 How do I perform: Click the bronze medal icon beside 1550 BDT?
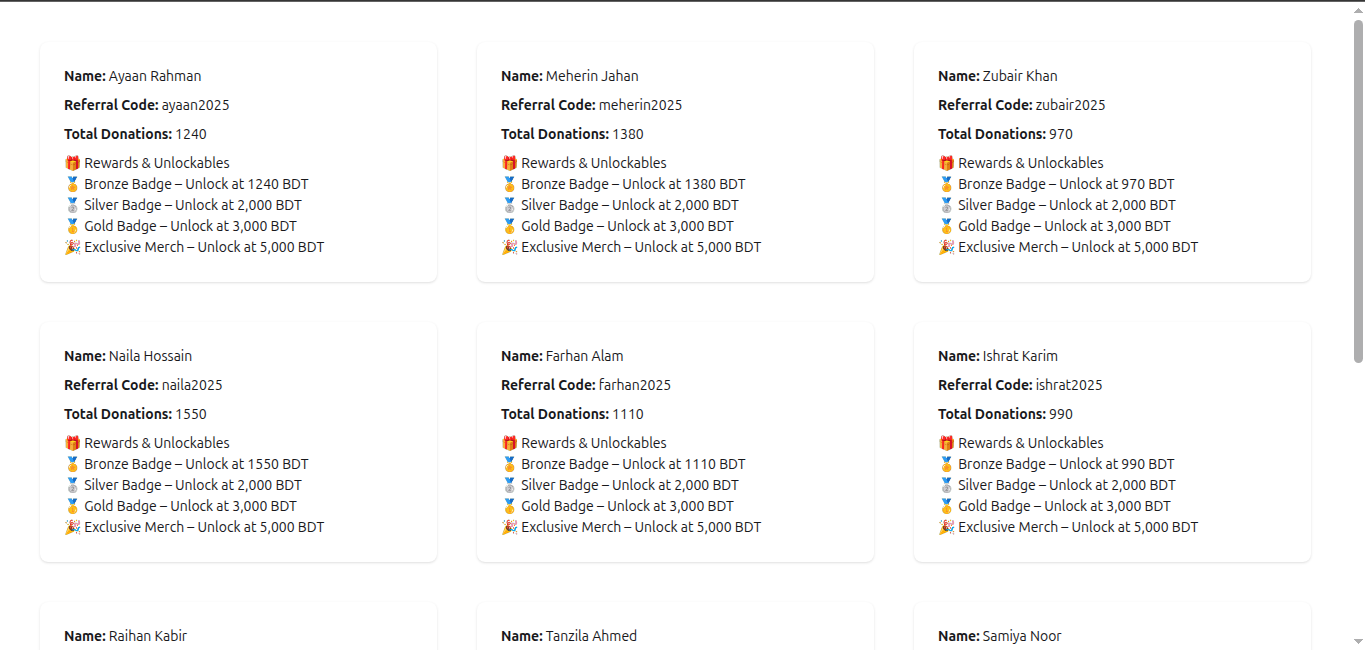pos(72,464)
